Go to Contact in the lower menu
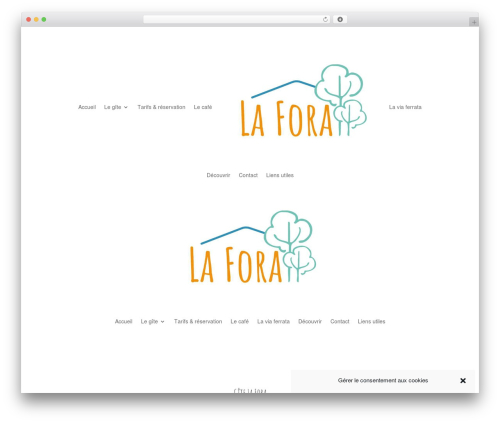This screenshot has height=423, width=500. point(340,321)
